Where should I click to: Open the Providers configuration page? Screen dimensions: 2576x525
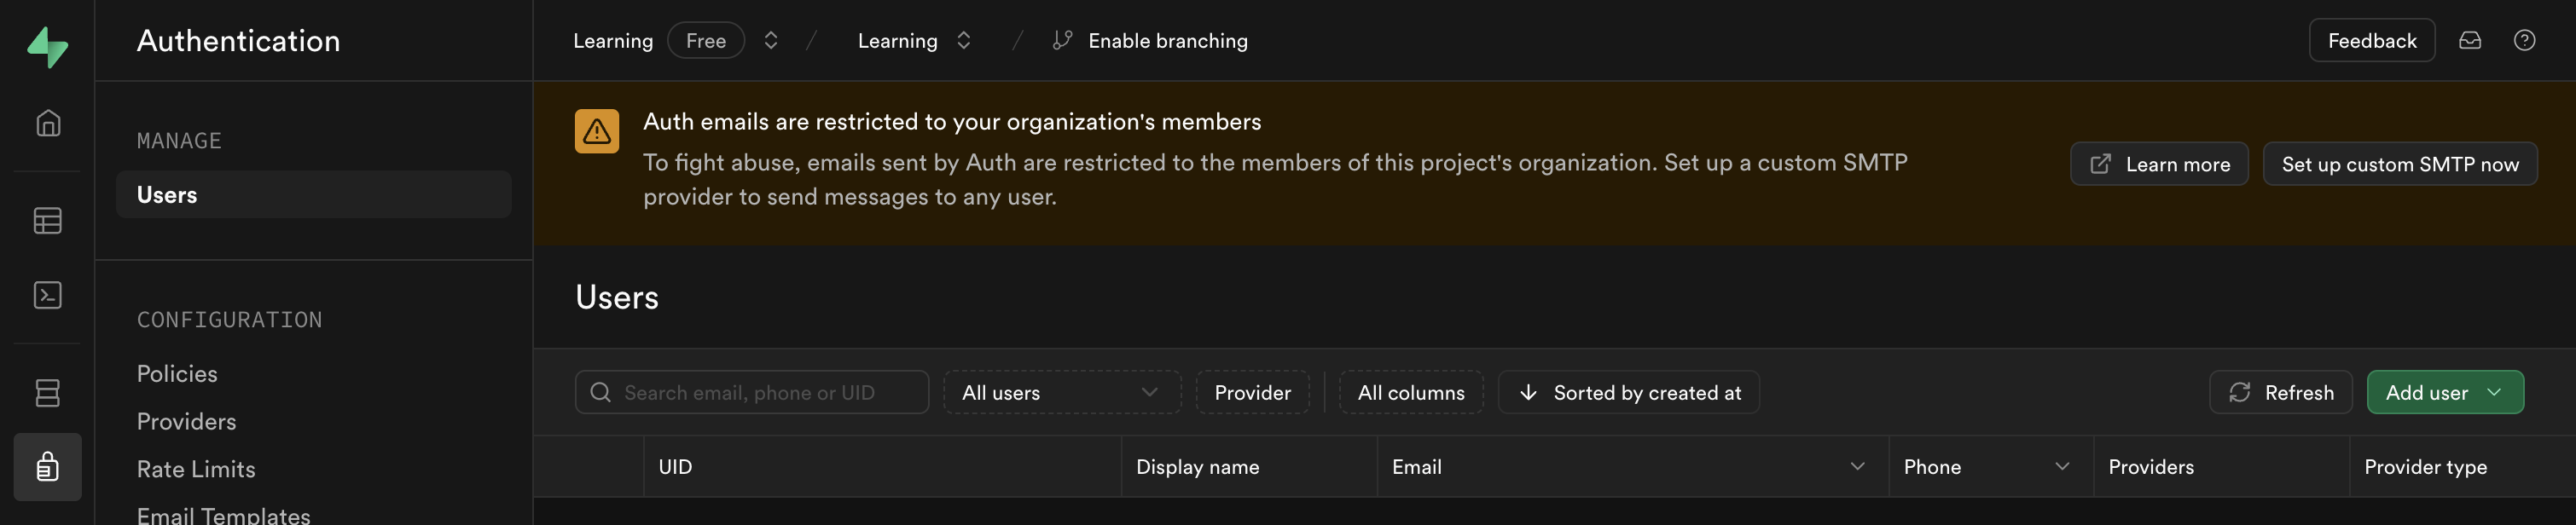[187, 421]
